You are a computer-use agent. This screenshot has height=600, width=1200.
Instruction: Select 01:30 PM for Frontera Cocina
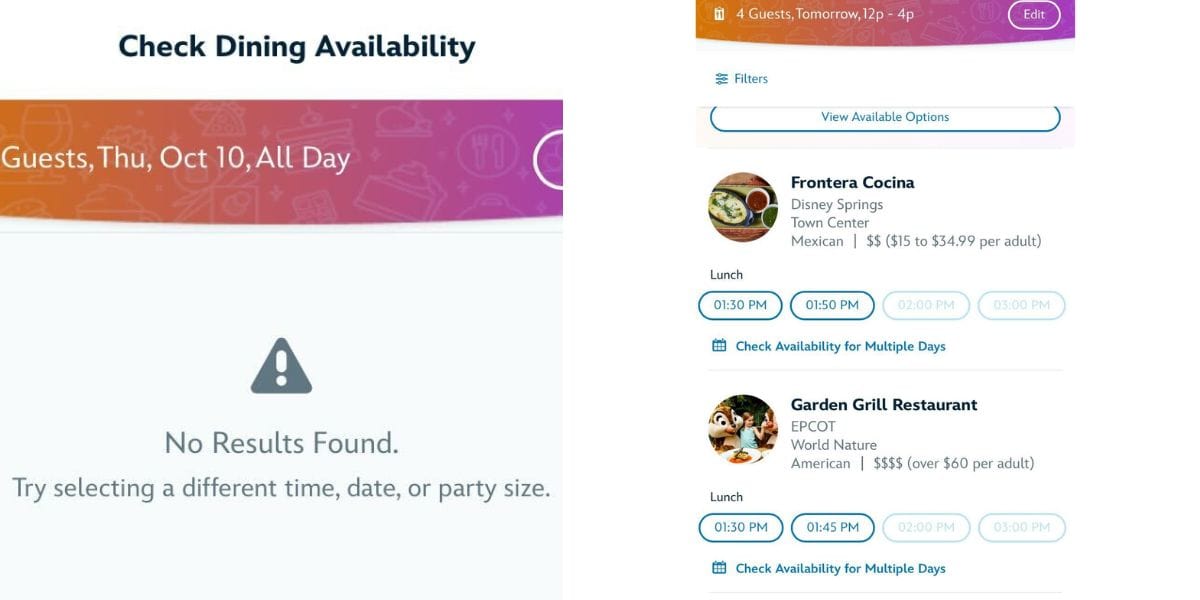(740, 305)
